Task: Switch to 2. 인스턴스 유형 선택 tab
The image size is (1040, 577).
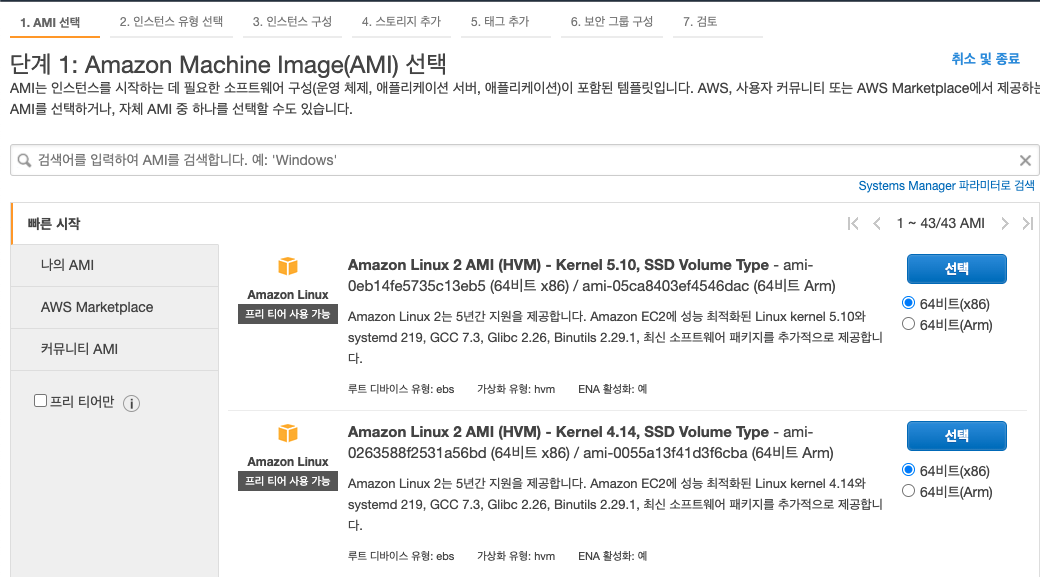Action: pos(171,22)
